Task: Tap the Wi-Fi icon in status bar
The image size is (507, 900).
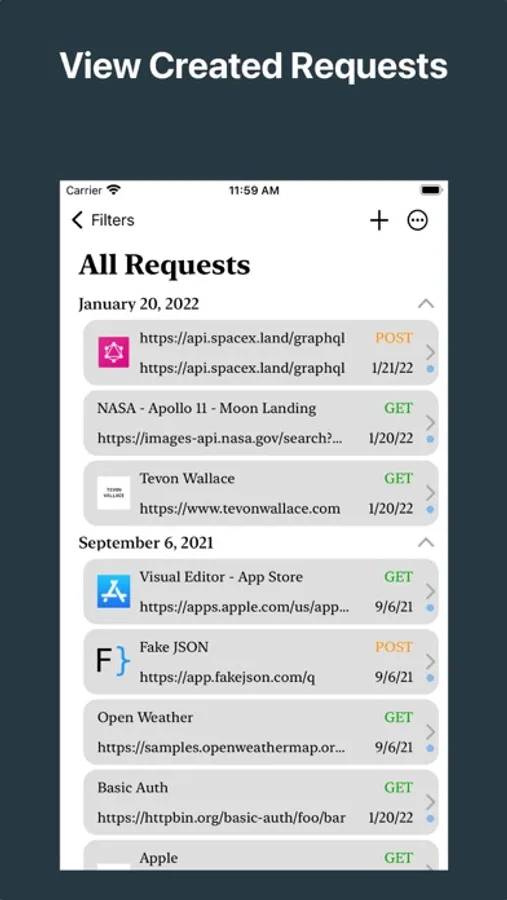Action: [114, 190]
